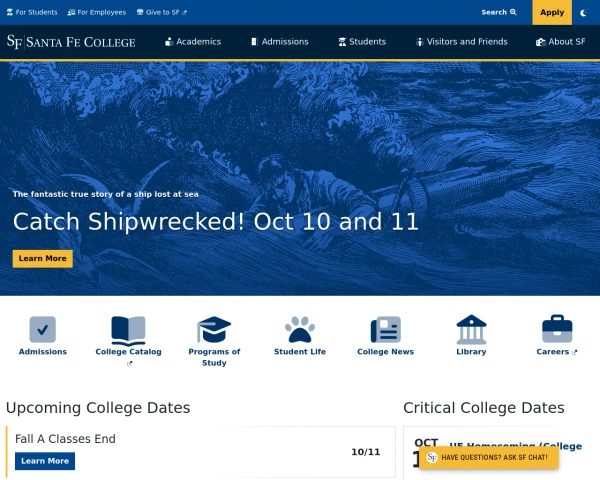Image resolution: width=600 pixels, height=480 pixels.
Task: Open Student Life paw print icon
Action: click(x=300, y=329)
